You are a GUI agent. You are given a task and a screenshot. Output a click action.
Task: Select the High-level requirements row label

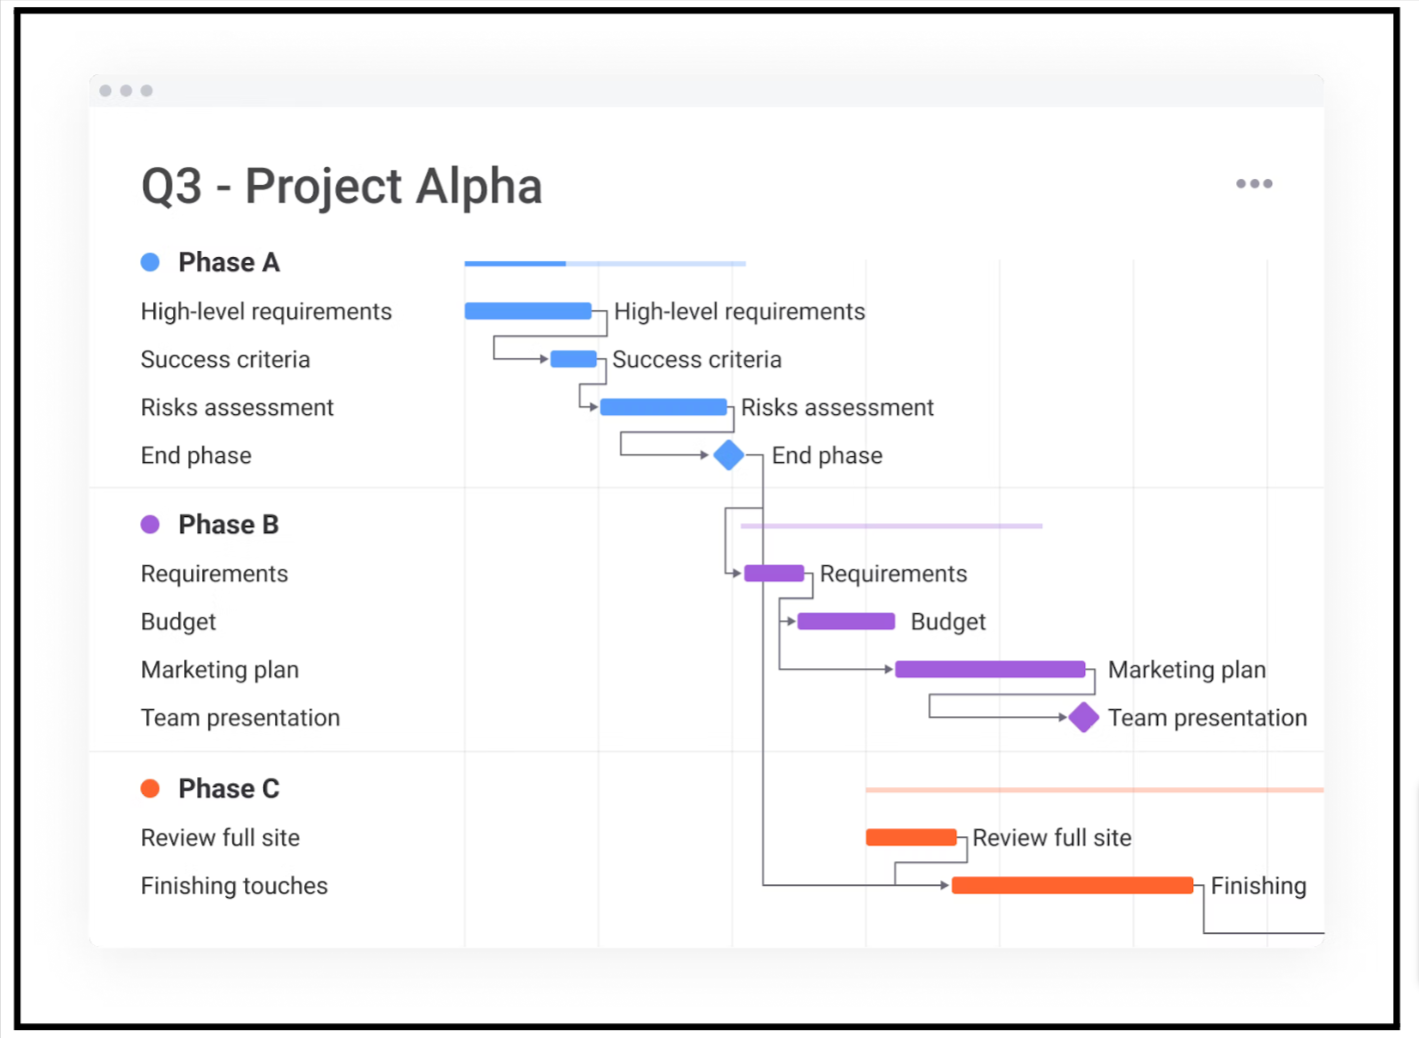click(266, 311)
